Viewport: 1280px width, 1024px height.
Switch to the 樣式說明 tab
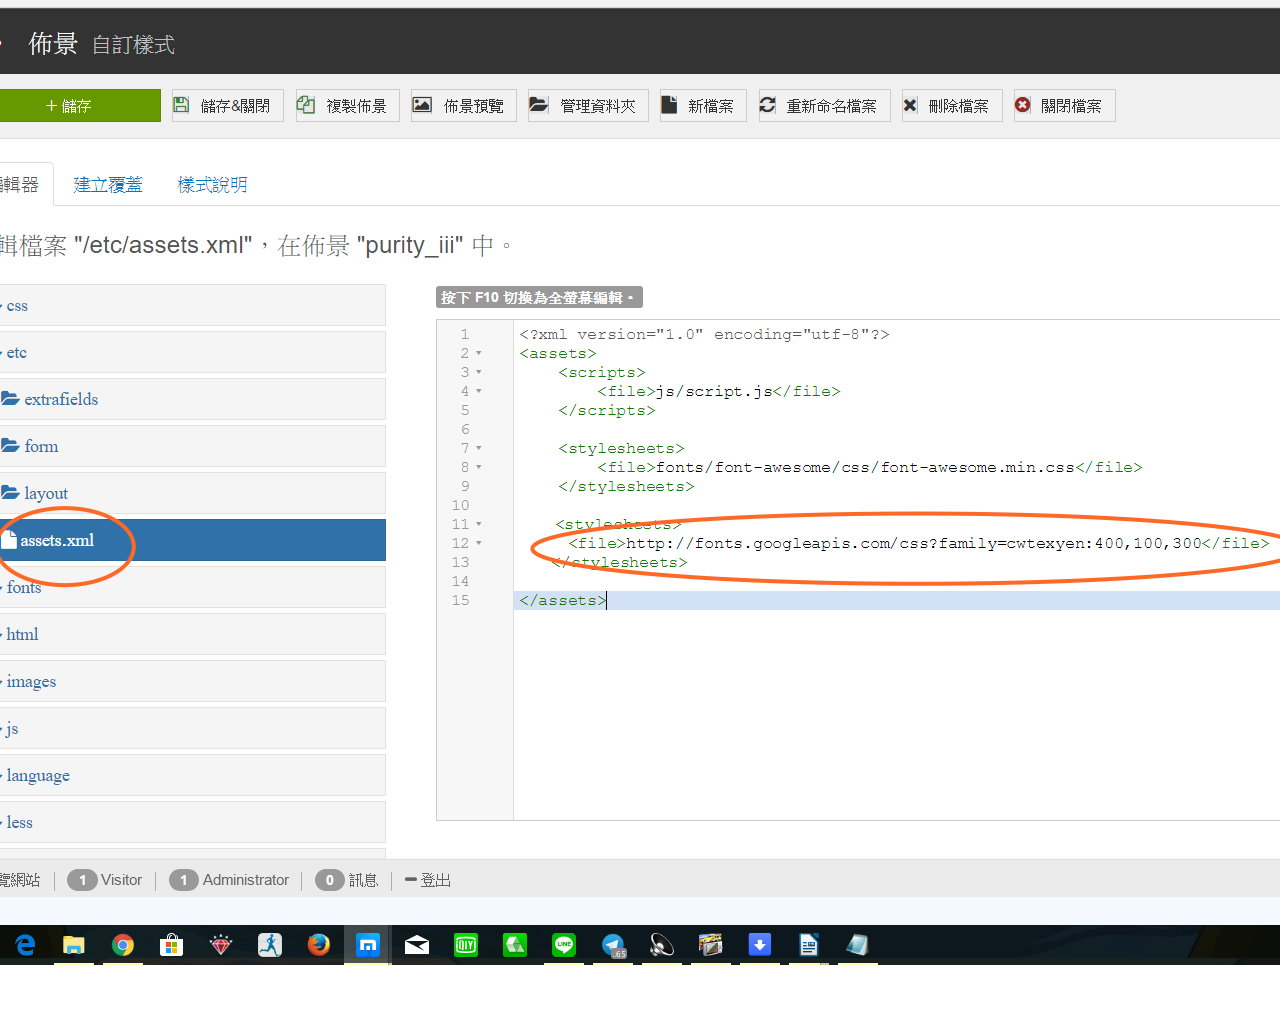click(x=212, y=185)
